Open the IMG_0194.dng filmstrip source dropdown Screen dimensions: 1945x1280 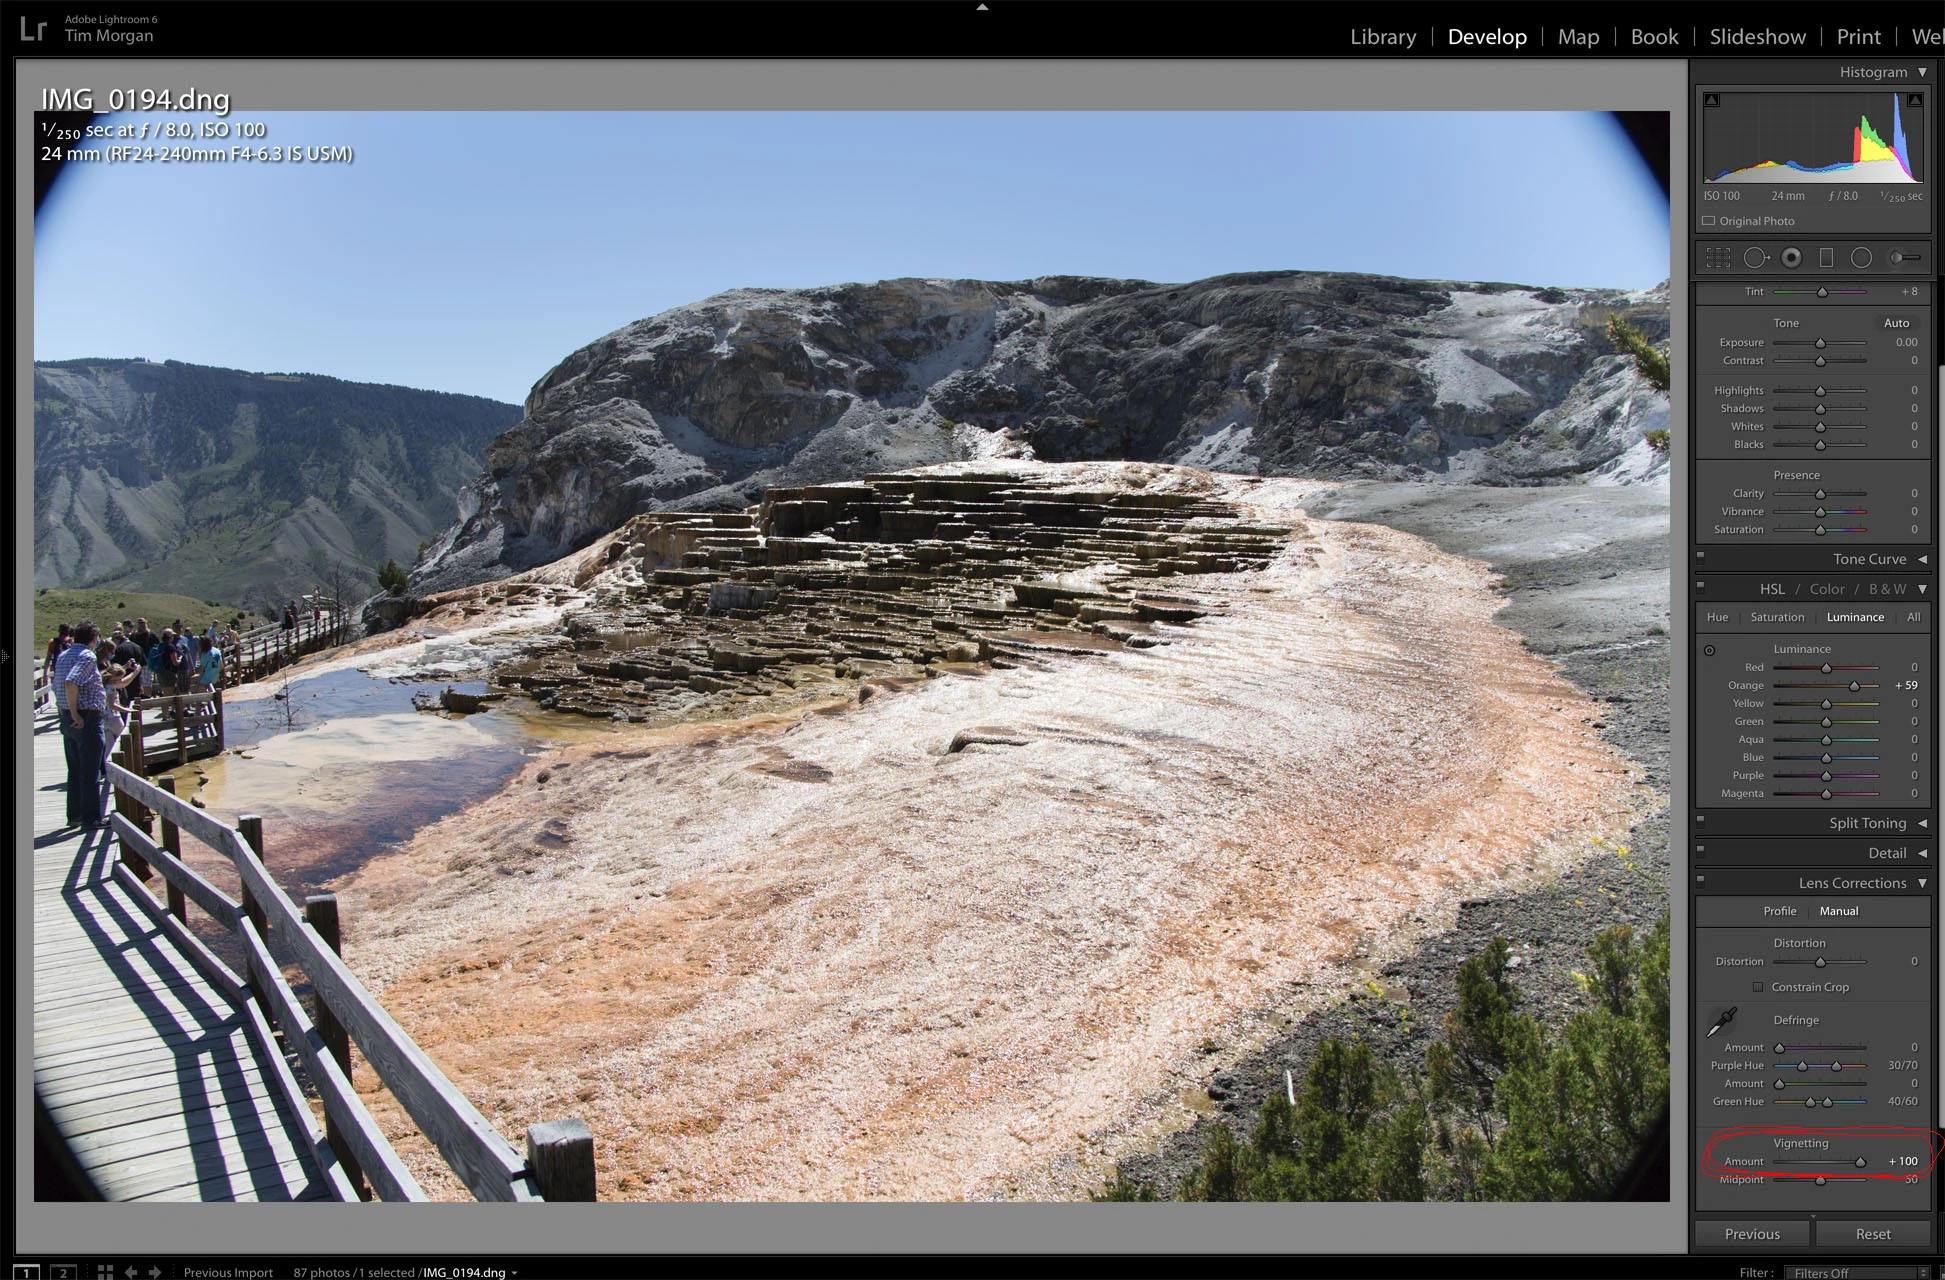[x=514, y=1273]
